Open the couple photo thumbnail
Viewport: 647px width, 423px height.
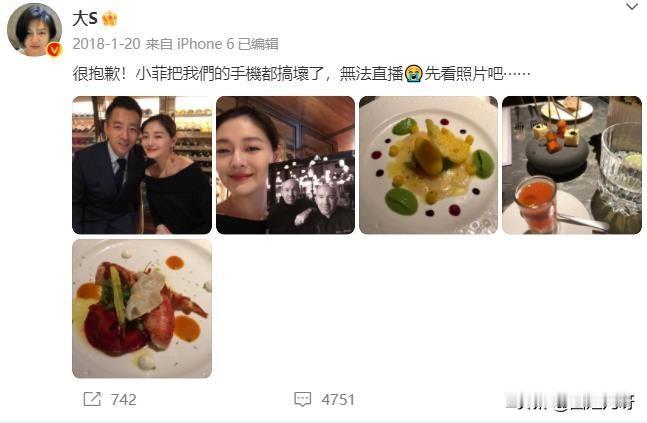click(142, 165)
